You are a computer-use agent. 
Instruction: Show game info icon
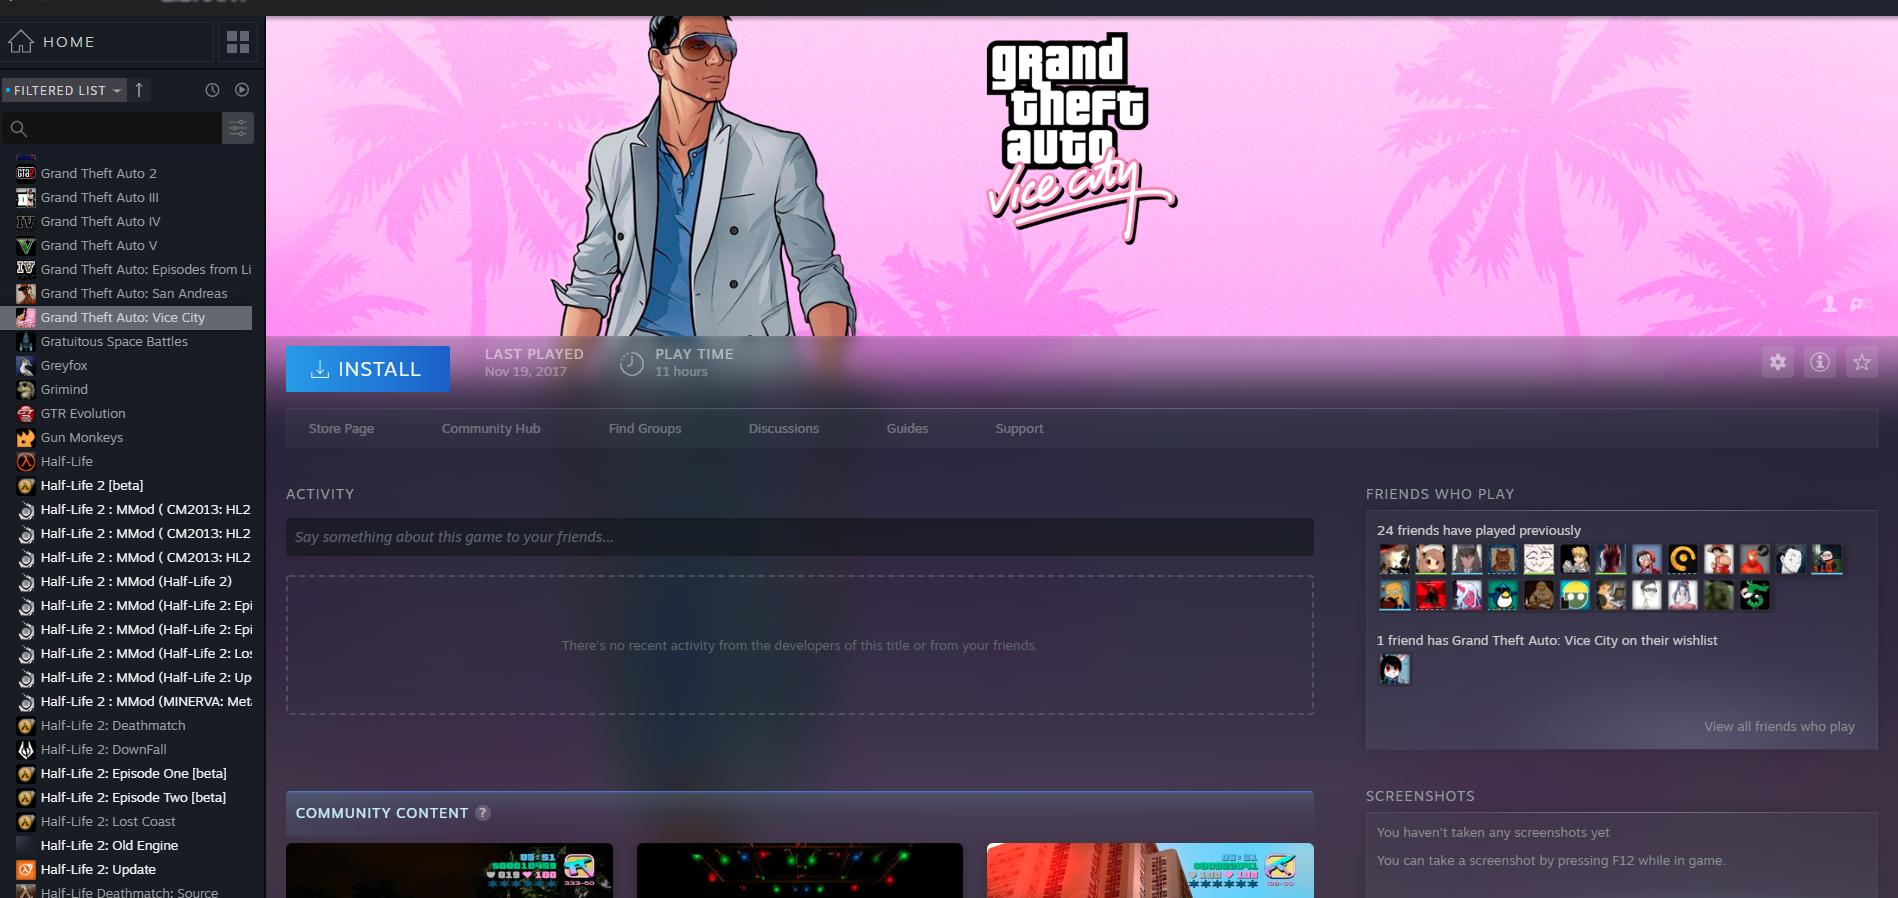[x=1819, y=362]
